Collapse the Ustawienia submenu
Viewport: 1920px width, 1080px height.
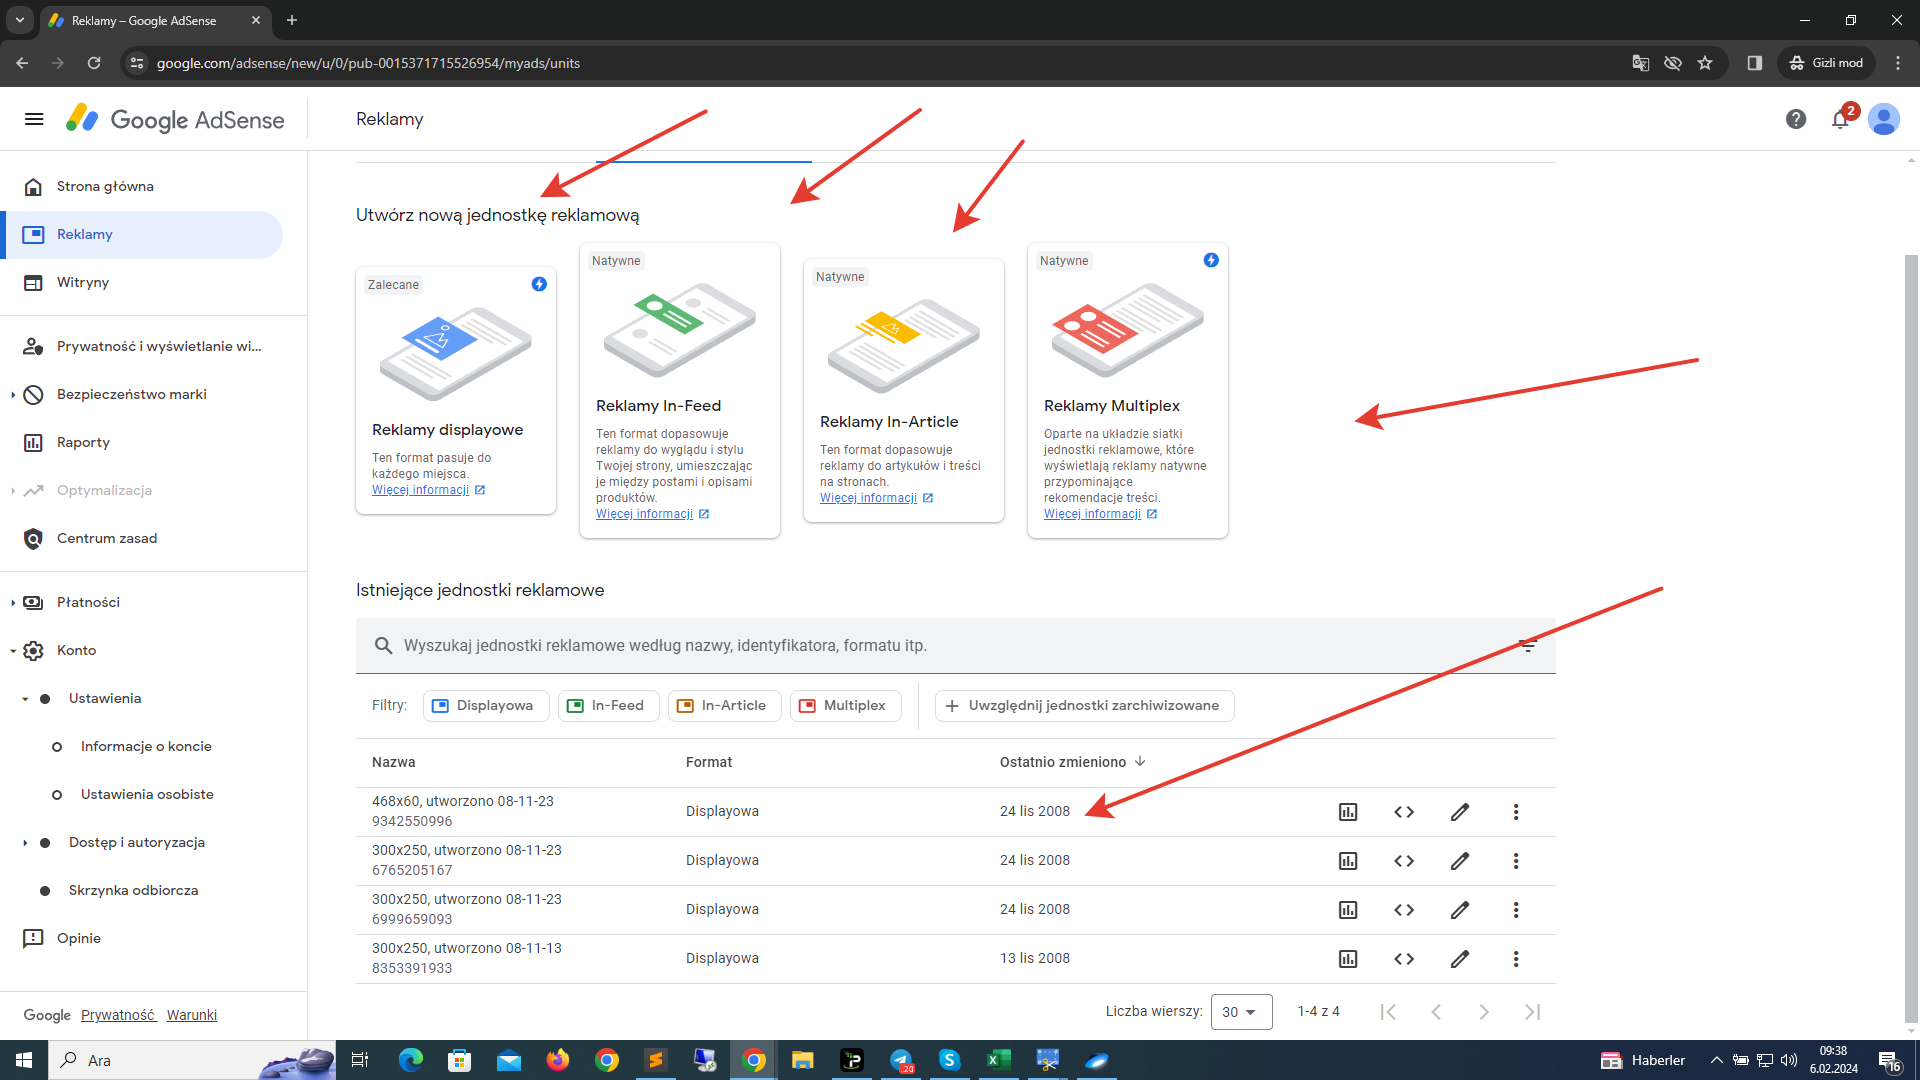25,699
